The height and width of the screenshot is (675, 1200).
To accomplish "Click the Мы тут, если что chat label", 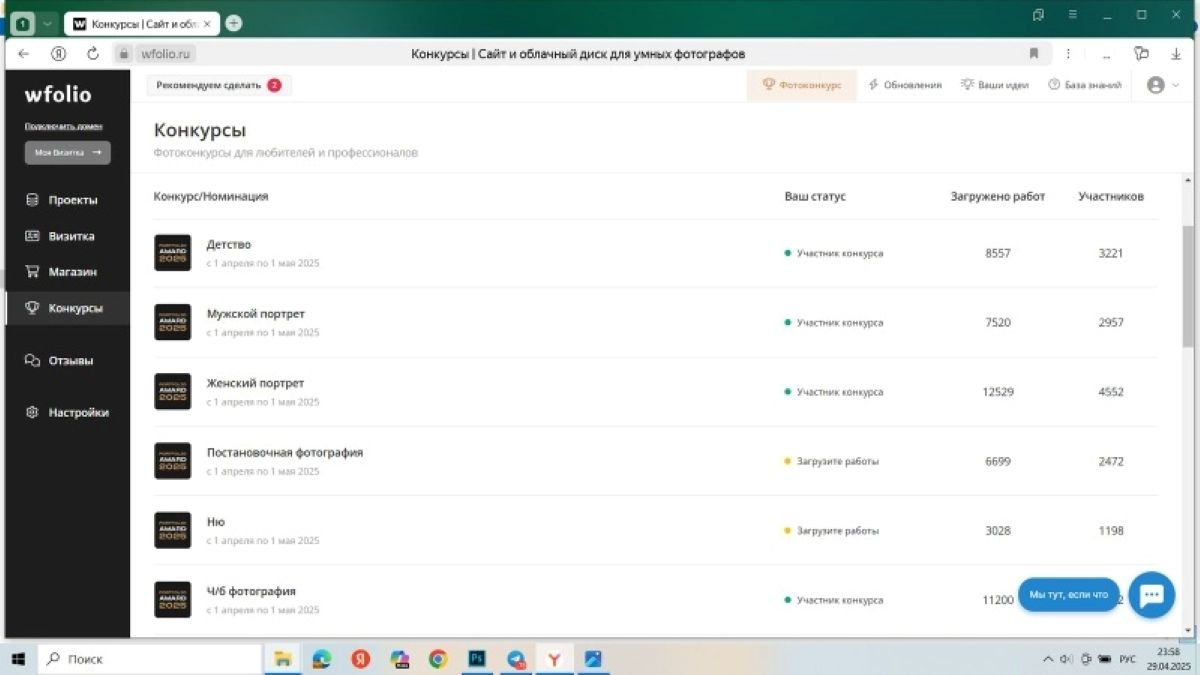I will [x=1069, y=595].
